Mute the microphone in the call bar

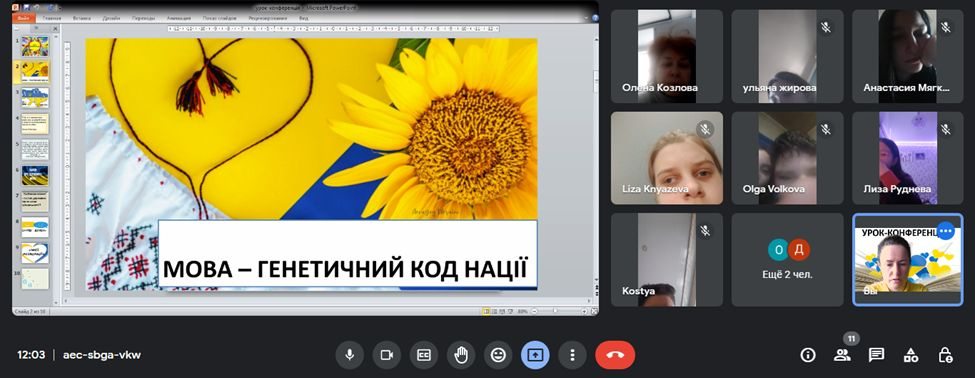click(x=349, y=355)
